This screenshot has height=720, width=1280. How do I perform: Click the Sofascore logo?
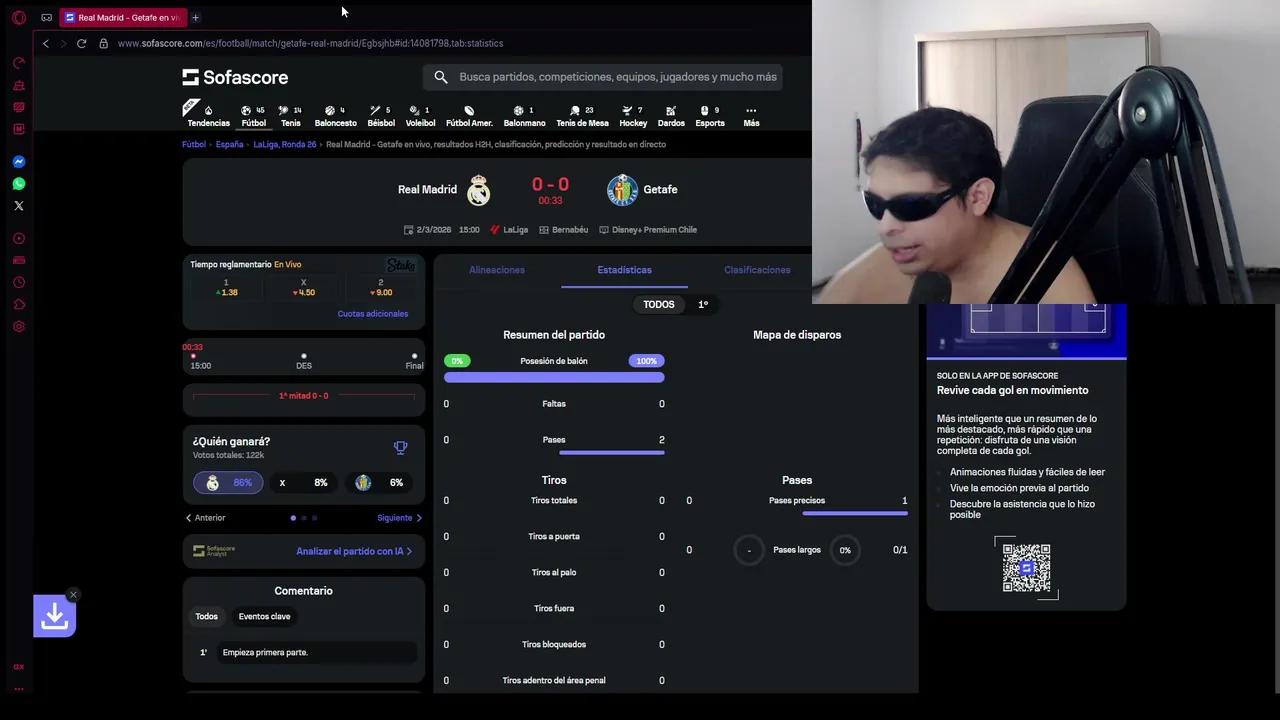[235, 77]
